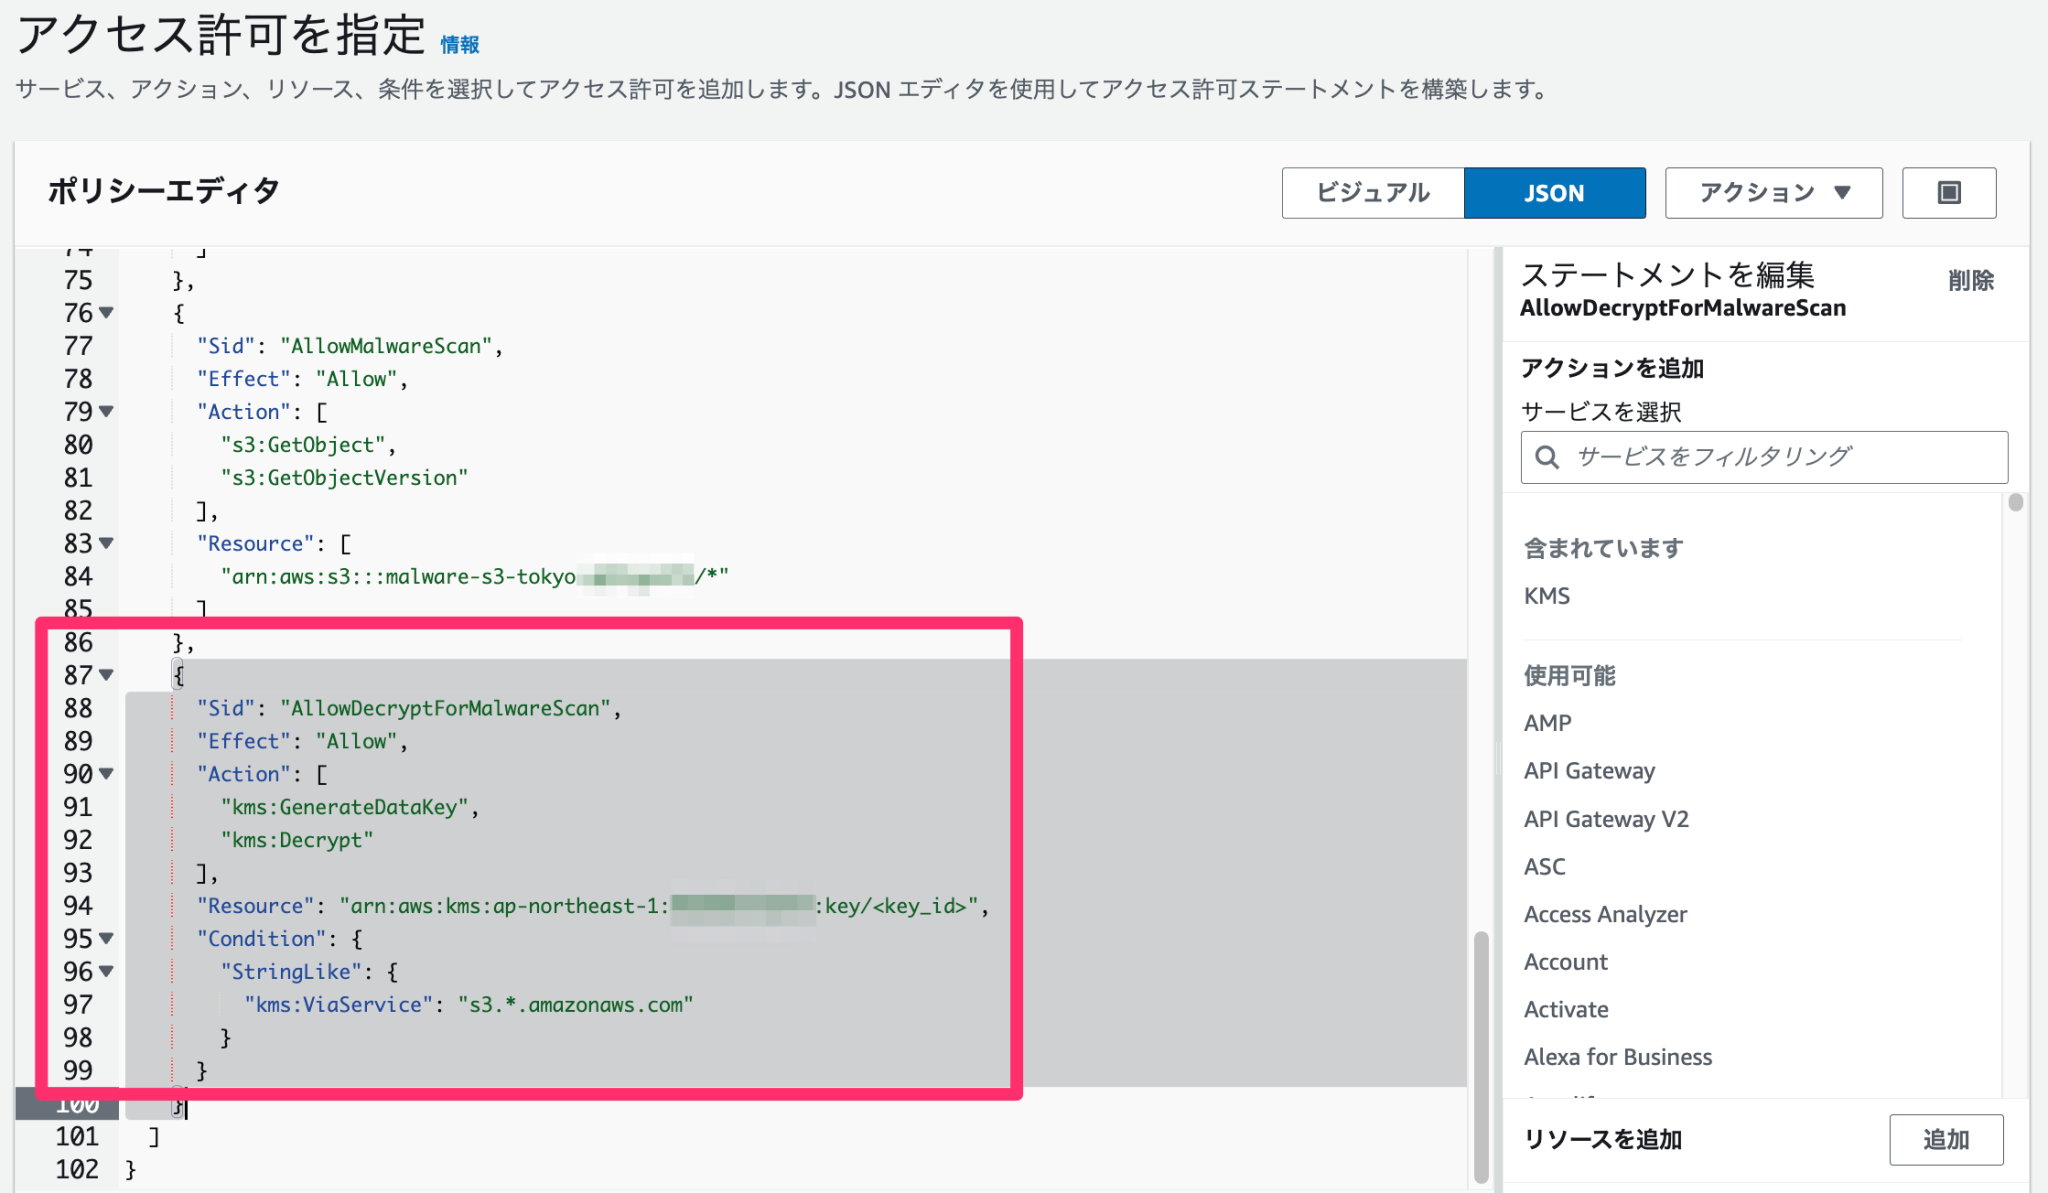
Task: Collapse the Resource fold on line 83
Action: pyautogui.click(x=106, y=543)
